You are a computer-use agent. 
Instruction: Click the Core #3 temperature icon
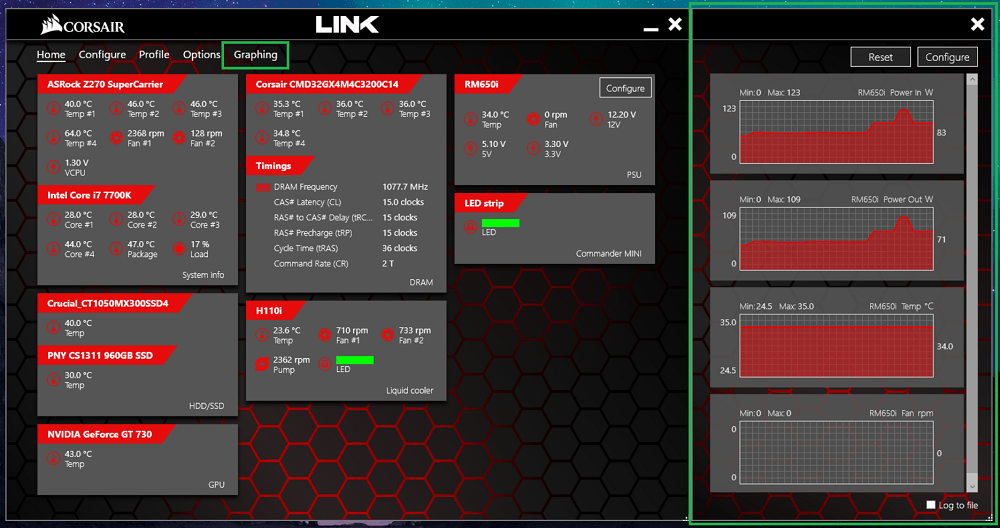(x=179, y=219)
